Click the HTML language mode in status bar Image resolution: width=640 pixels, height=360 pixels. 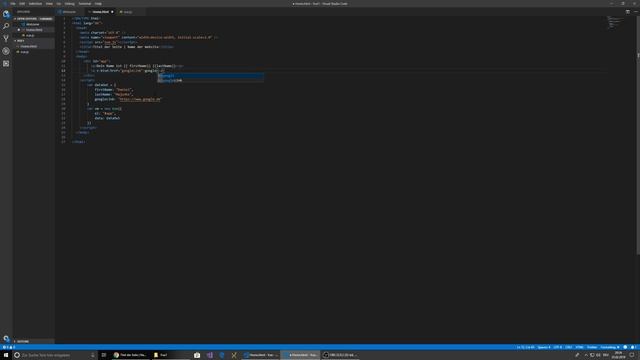[x=579, y=347]
